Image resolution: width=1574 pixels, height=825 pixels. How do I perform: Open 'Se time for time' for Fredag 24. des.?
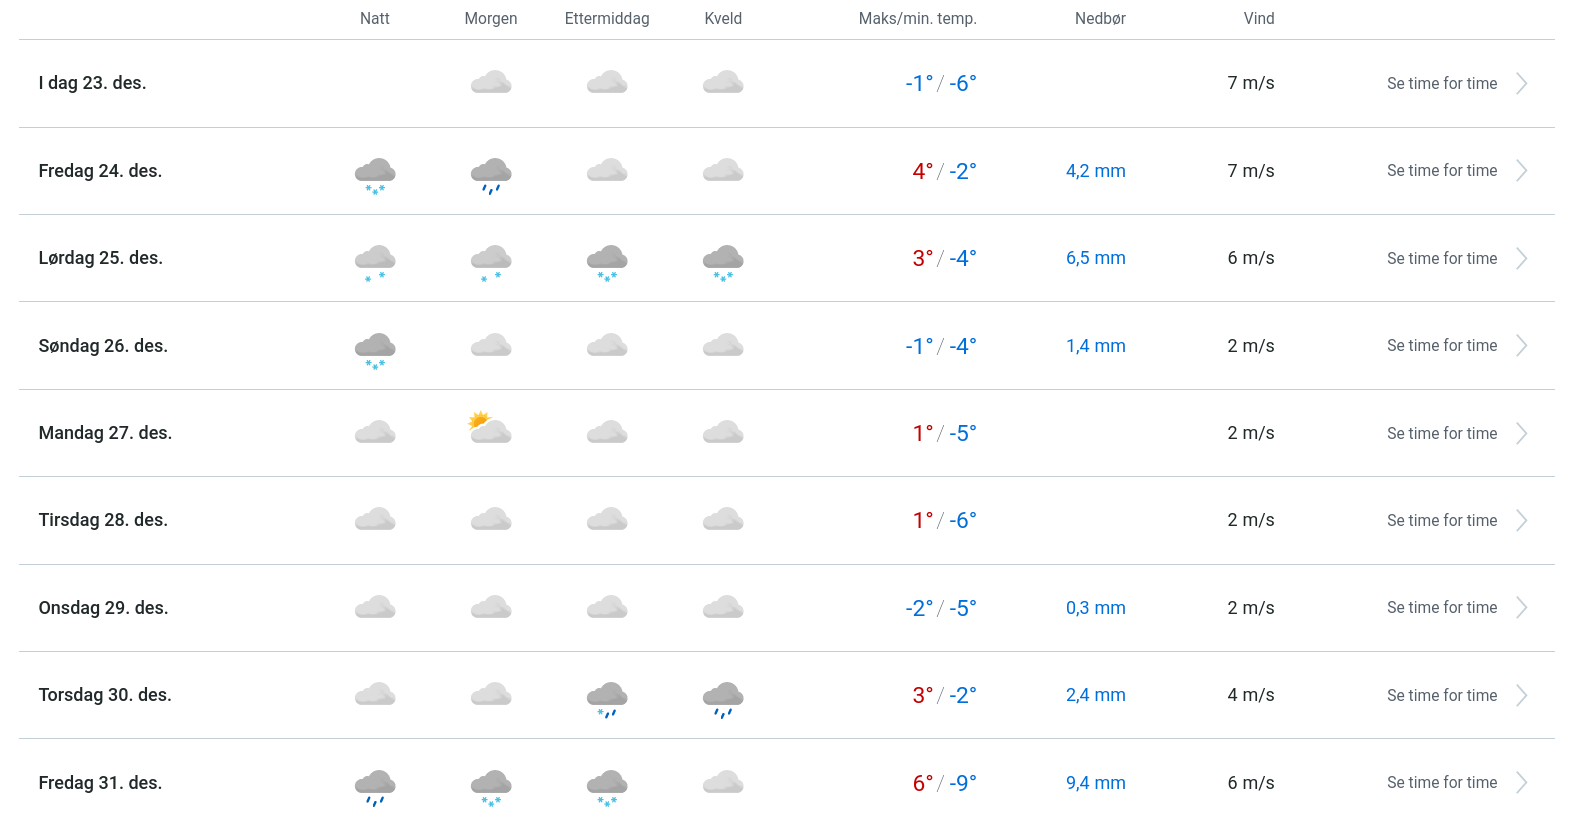point(1441,171)
